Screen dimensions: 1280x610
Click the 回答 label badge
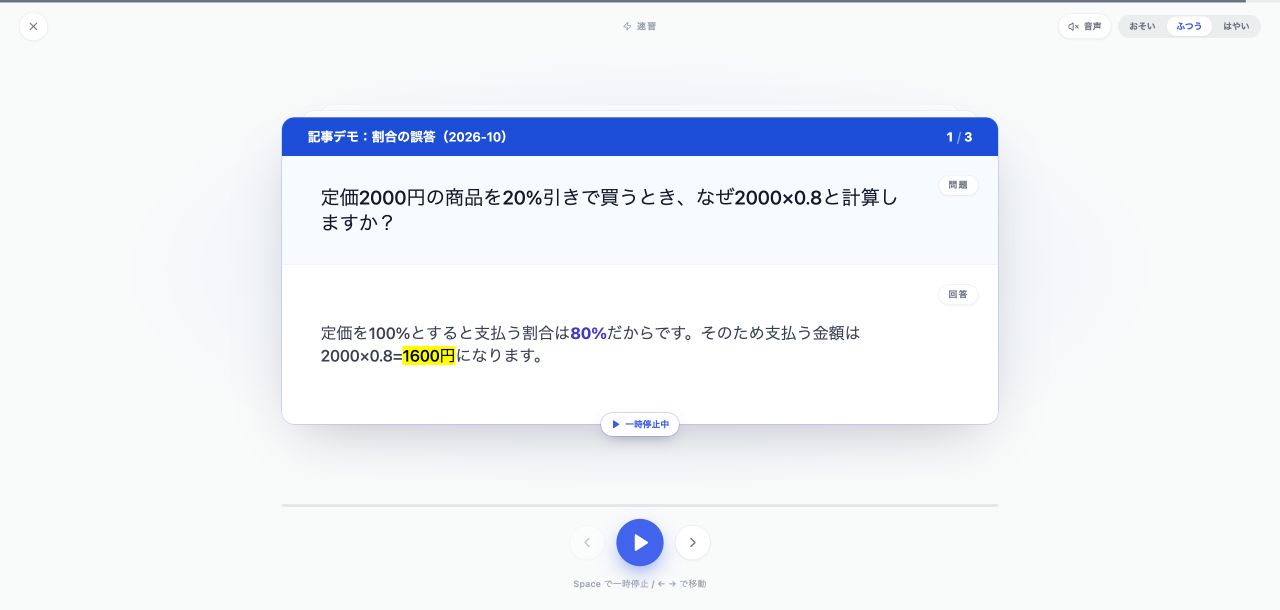coord(958,295)
